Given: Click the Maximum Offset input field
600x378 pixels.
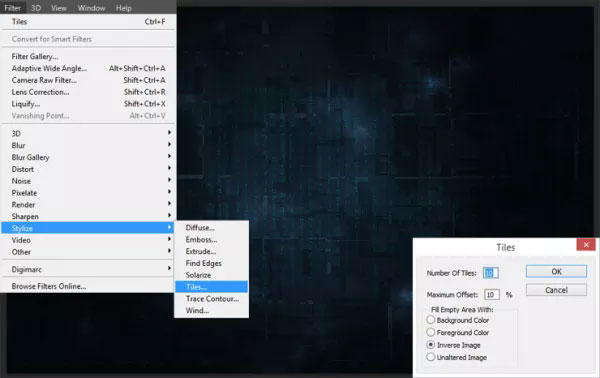Looking at the screenshot, I should 491,295.
